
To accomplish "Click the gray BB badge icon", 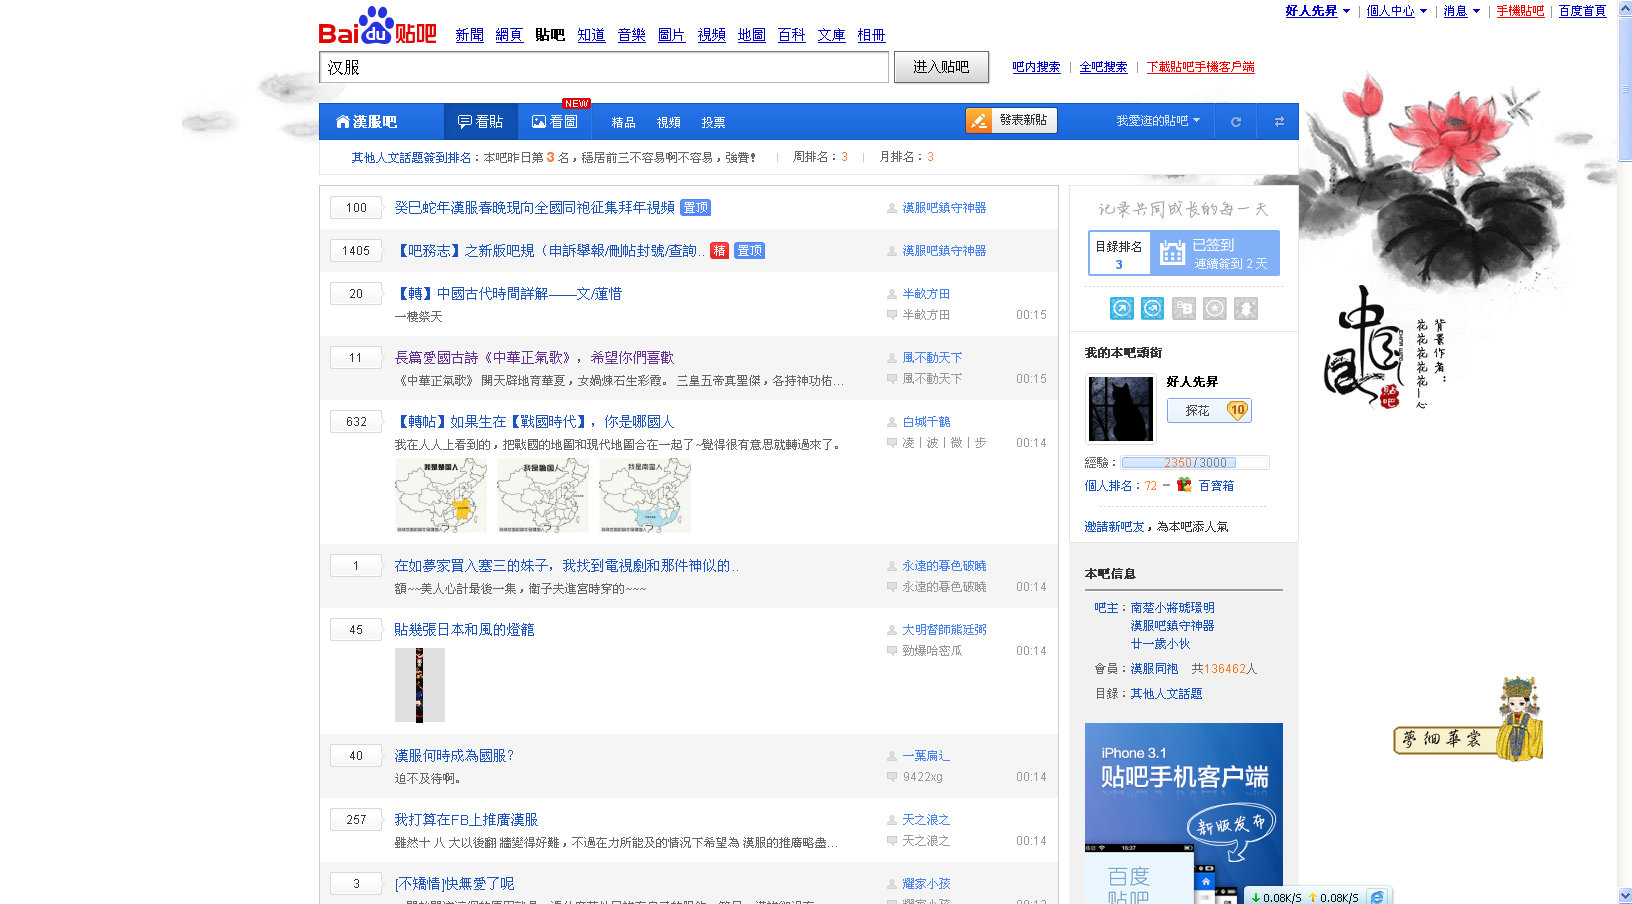I will (1184, 308).
